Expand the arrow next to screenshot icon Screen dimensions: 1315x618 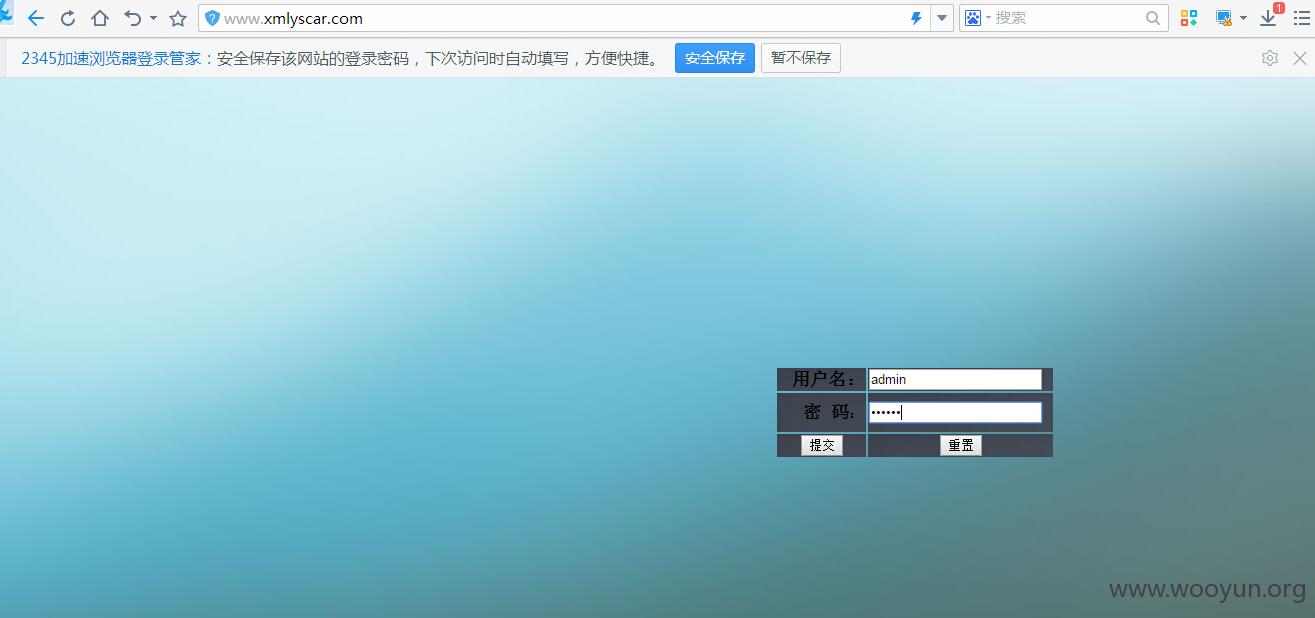click(1243, 18)
